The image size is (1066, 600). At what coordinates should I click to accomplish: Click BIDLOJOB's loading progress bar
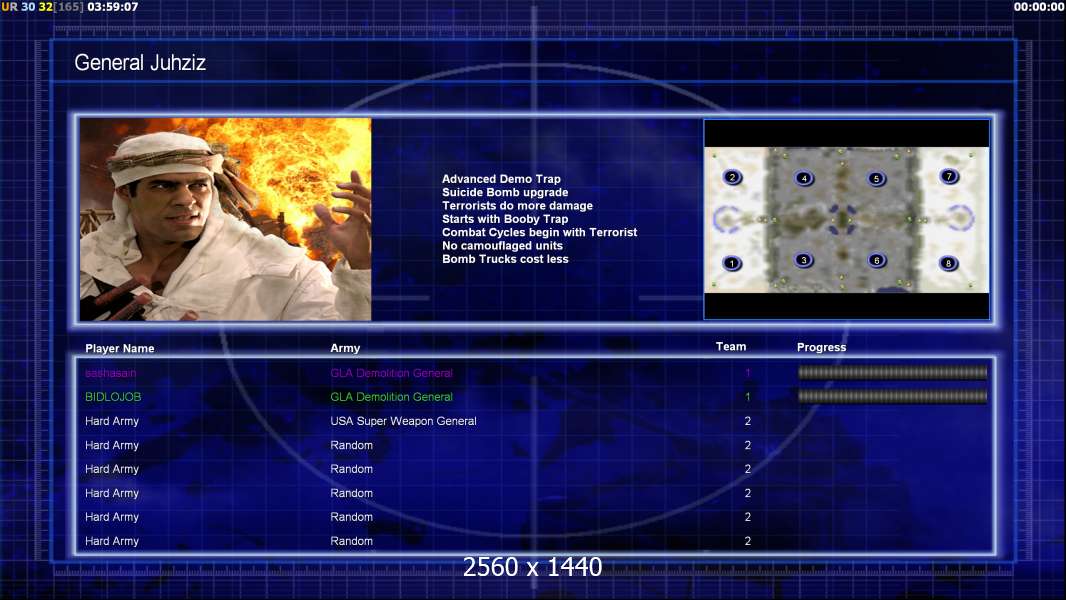892,396
